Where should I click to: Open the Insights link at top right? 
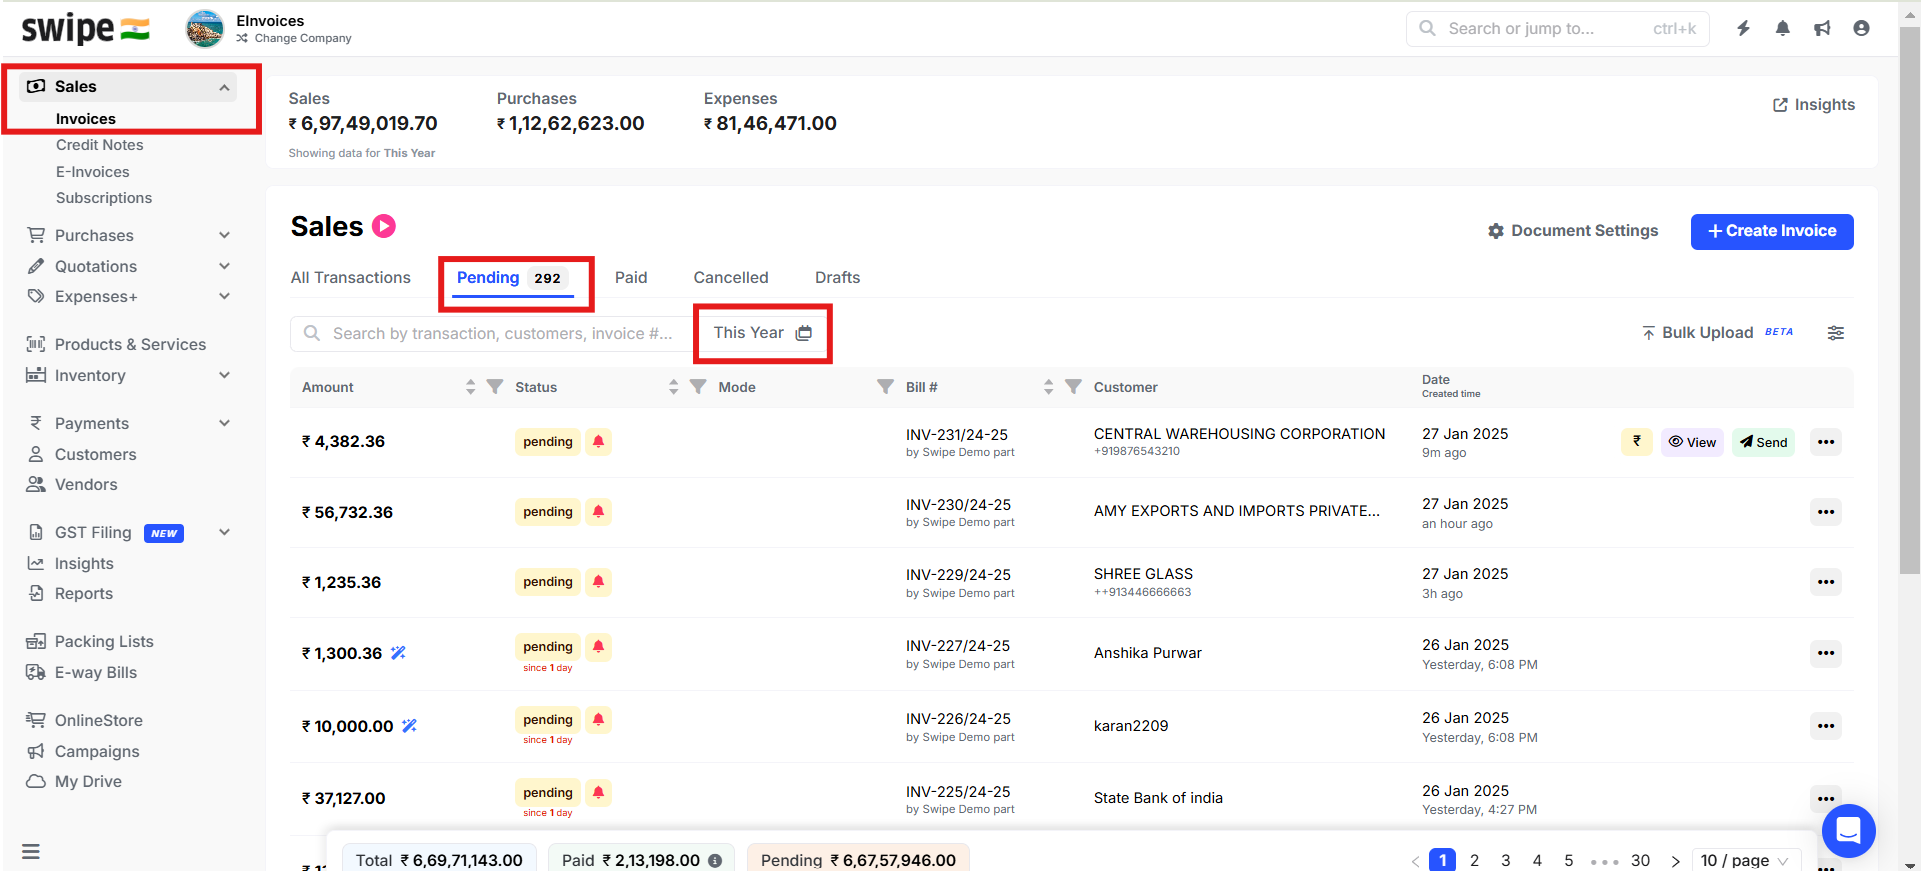(x=1813, y=105)
